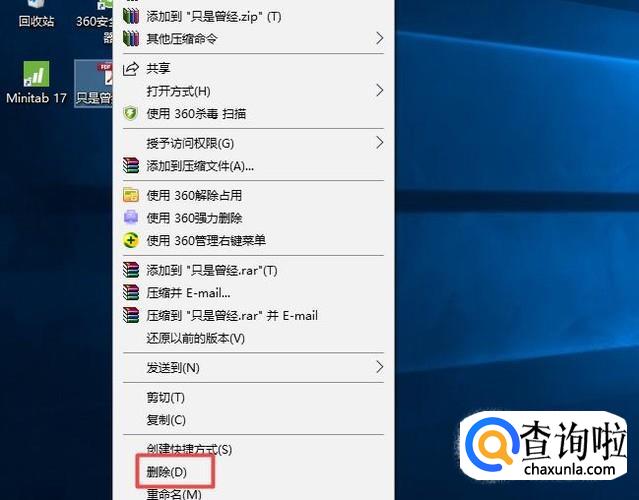Select the 回收站 recycle bin icon

click(36, 14)
